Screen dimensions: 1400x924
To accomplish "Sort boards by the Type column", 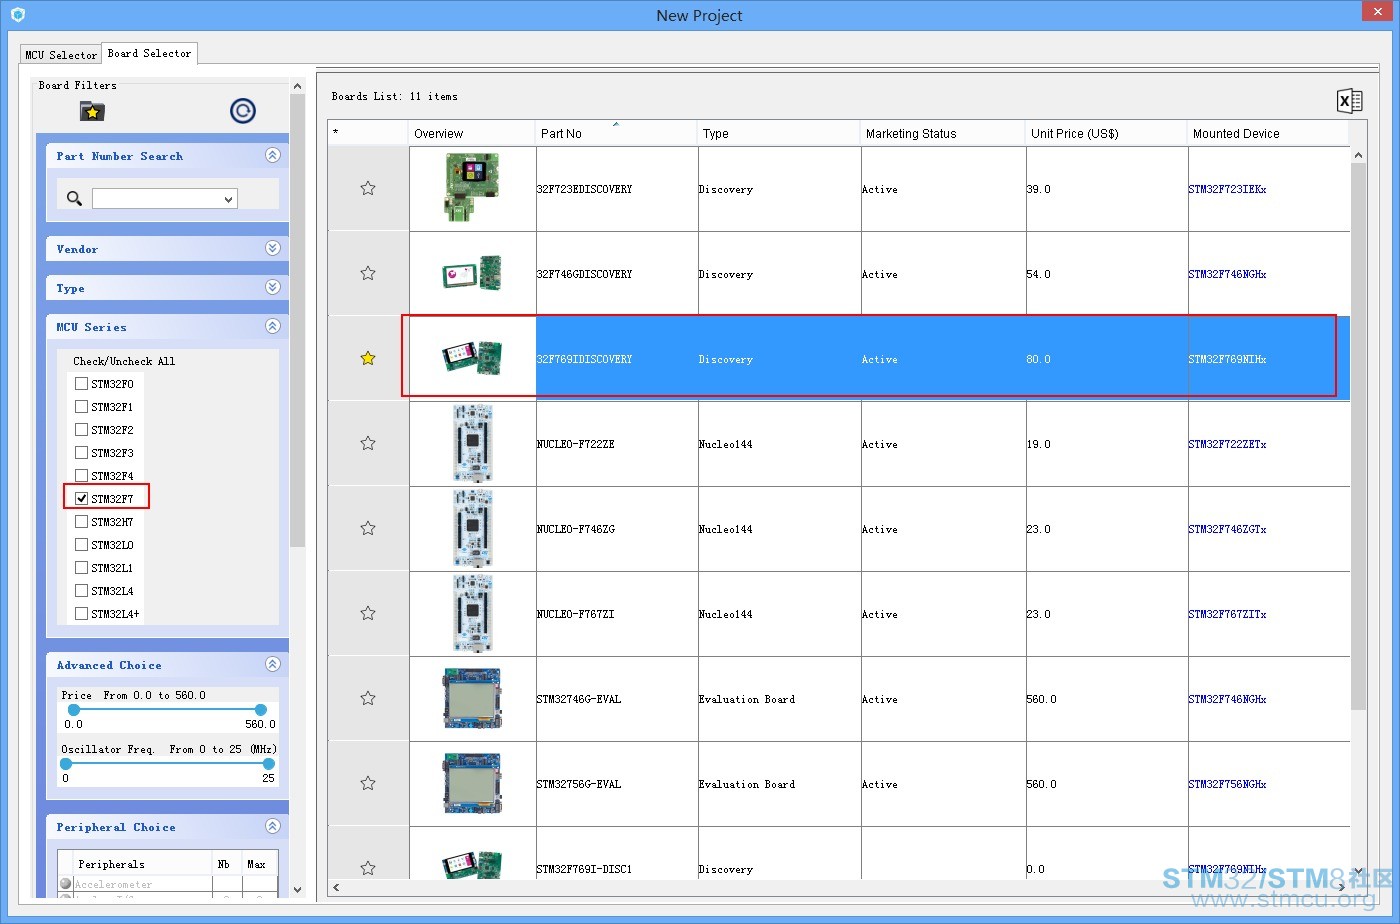I will [779, 133].
